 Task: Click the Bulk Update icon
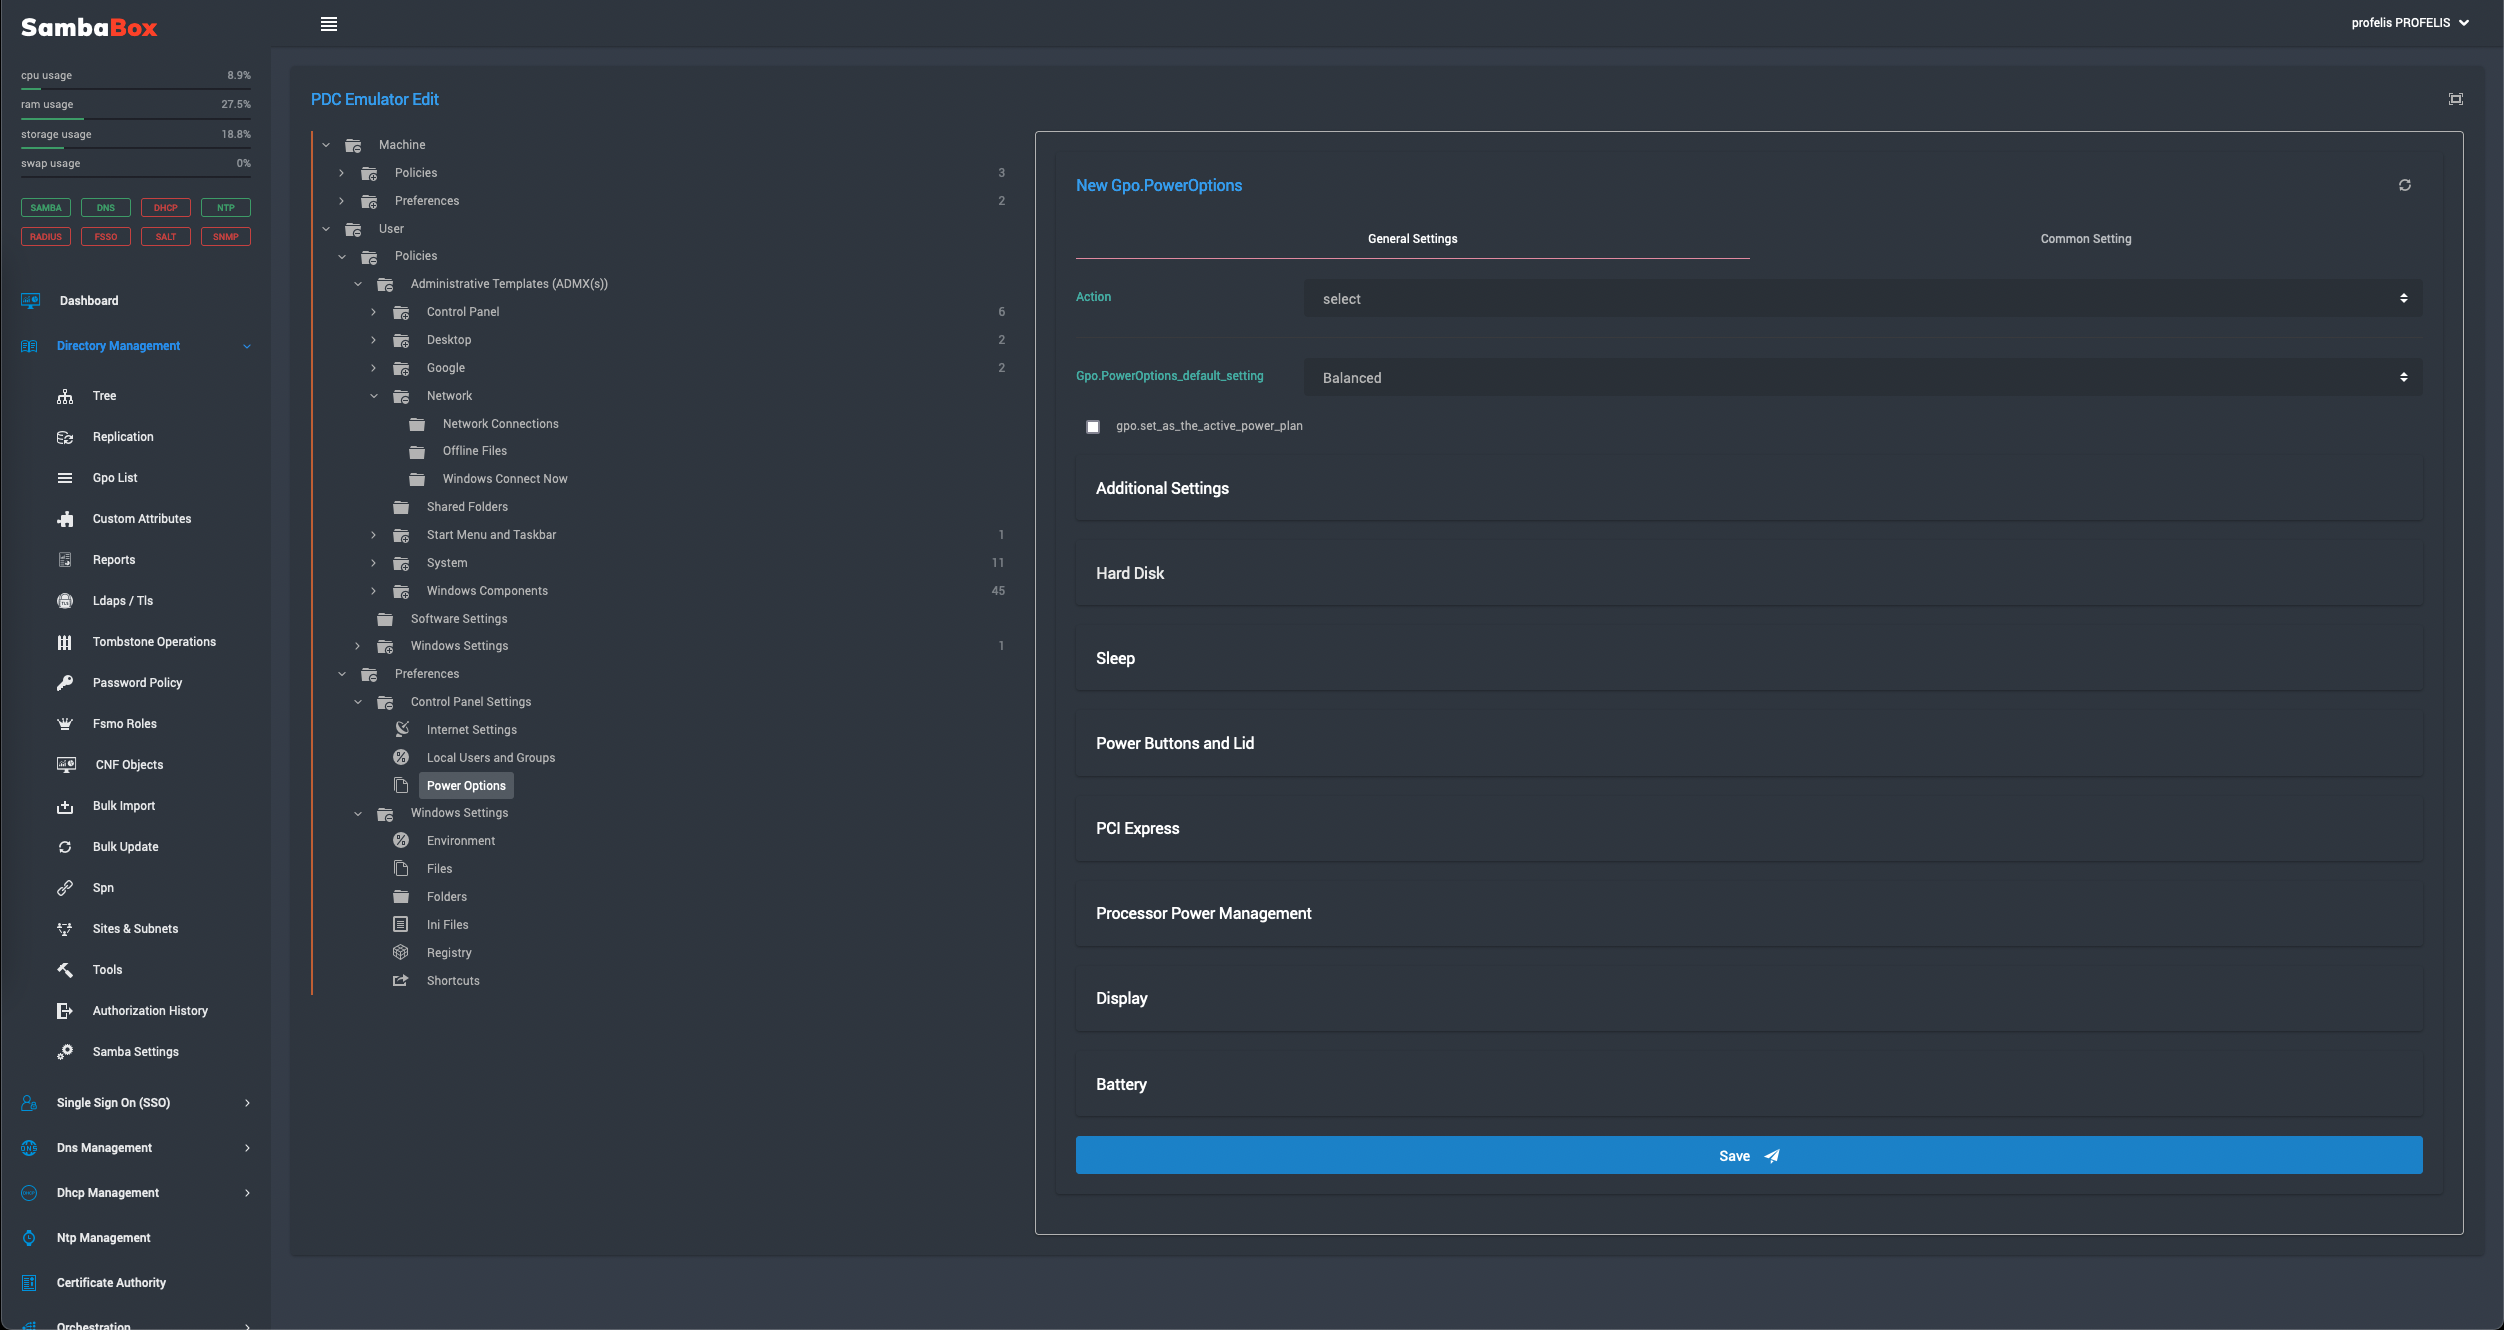[x=65, y=847]
